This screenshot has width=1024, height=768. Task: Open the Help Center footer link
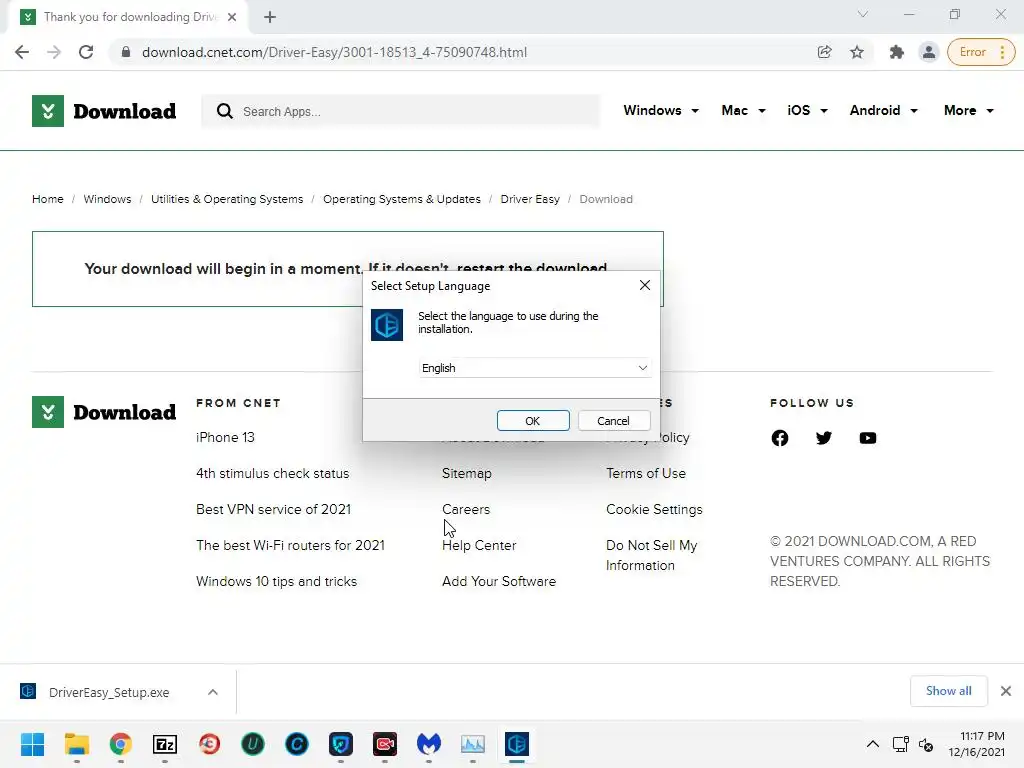coord(479,545)
